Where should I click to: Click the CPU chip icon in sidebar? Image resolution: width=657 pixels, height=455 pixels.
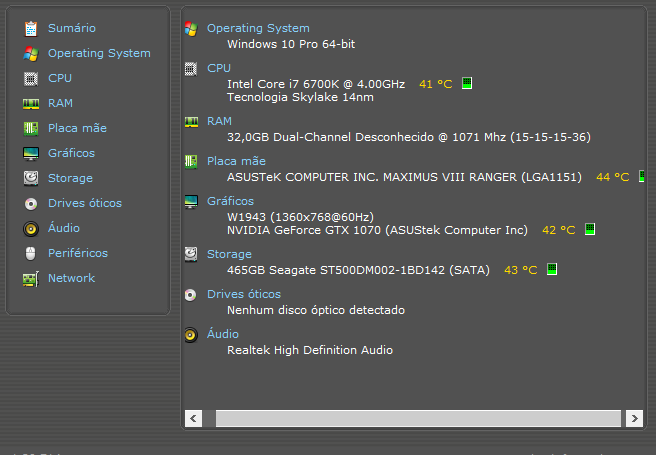tap(31, 79)
